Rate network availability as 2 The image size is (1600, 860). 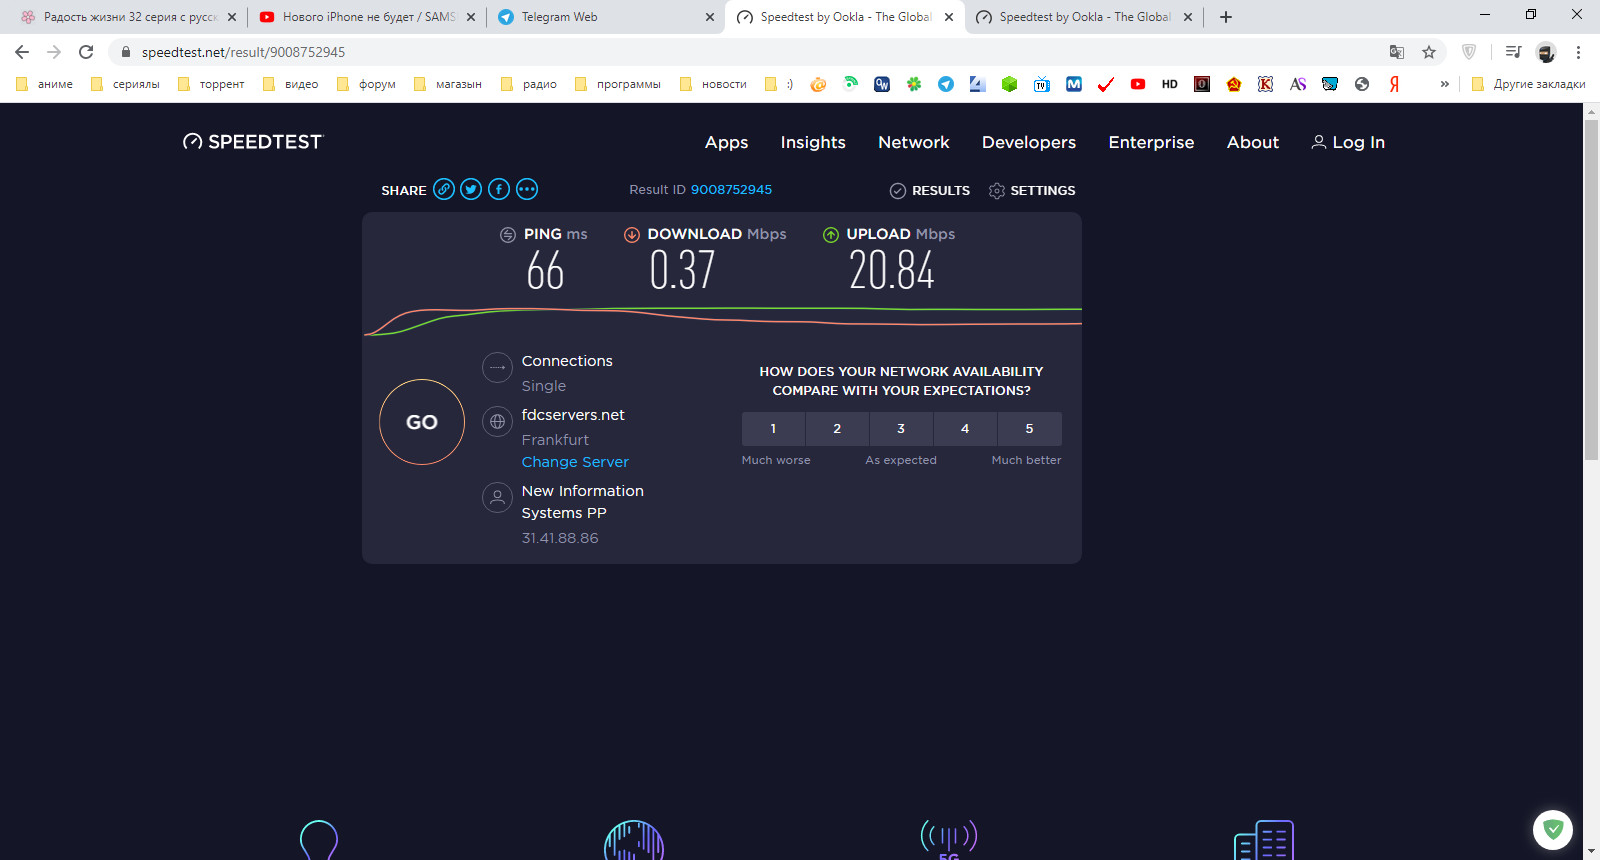tap(837, 428)
